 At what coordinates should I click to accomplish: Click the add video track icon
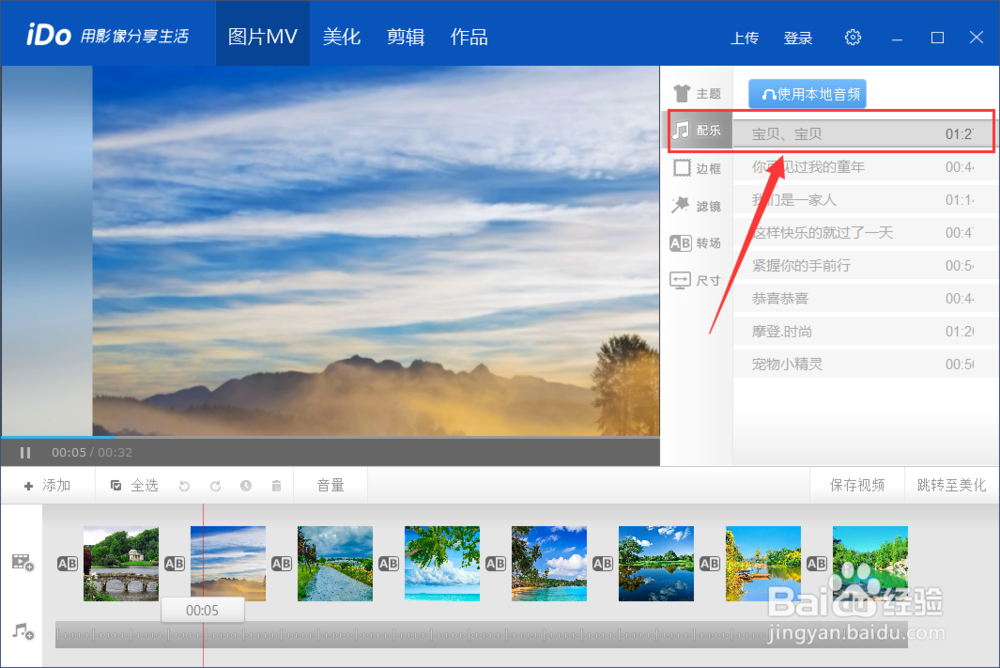(23, 562)
